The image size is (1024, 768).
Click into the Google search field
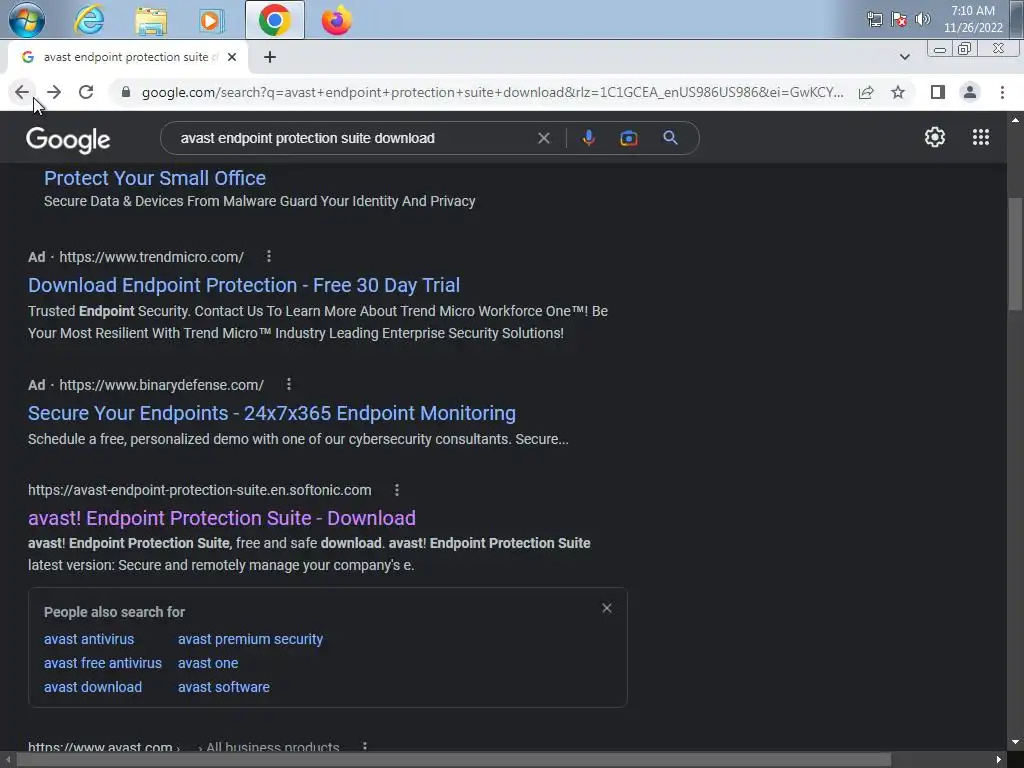pos(353,138)
